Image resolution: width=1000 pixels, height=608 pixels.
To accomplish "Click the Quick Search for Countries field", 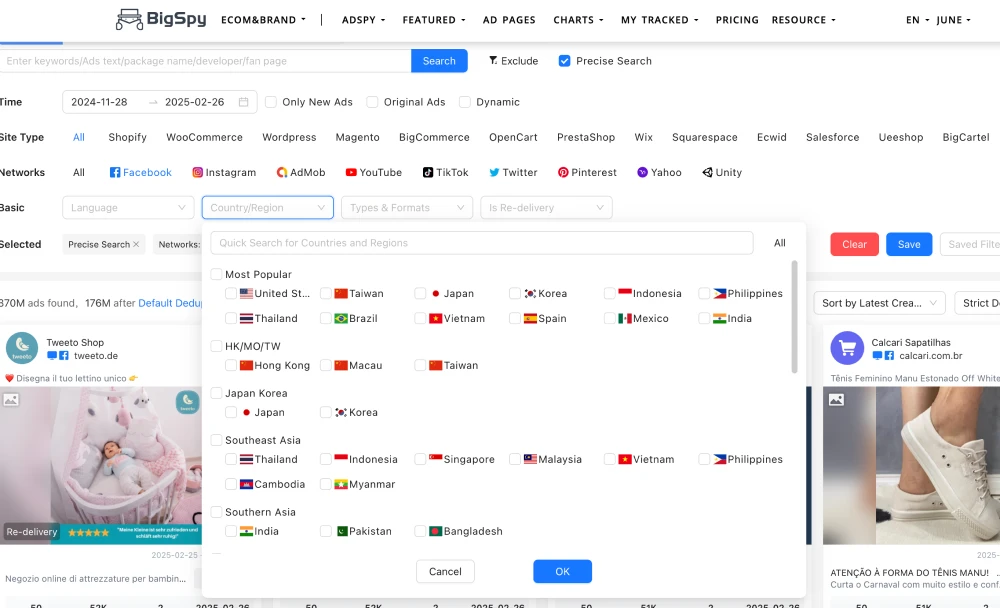I will click(x=481, y=243).
